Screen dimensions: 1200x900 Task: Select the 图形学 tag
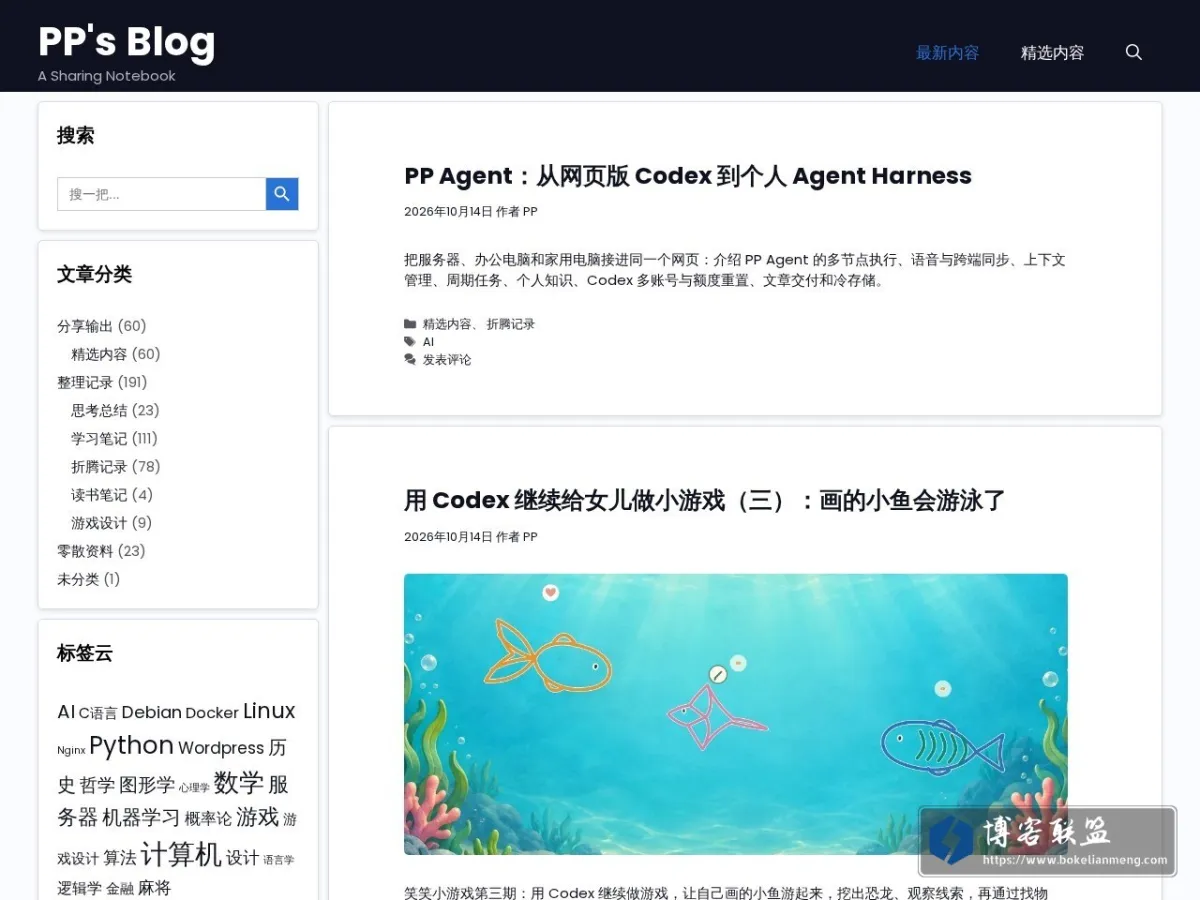[x=147, y=785]
